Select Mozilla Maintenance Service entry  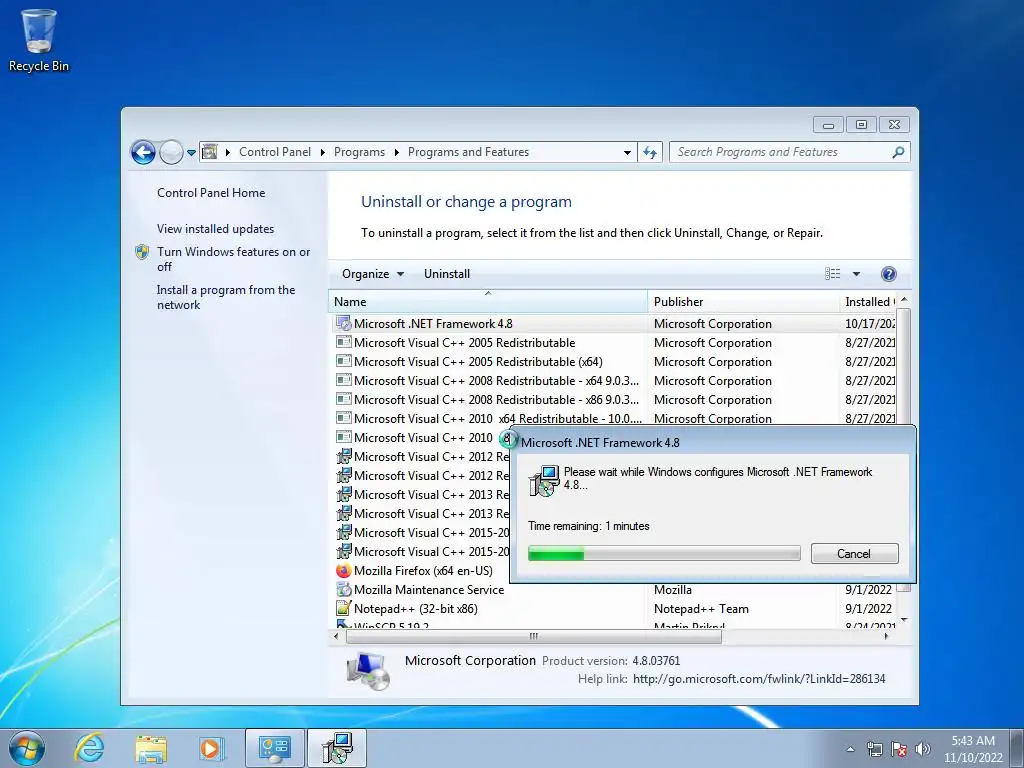429,590
